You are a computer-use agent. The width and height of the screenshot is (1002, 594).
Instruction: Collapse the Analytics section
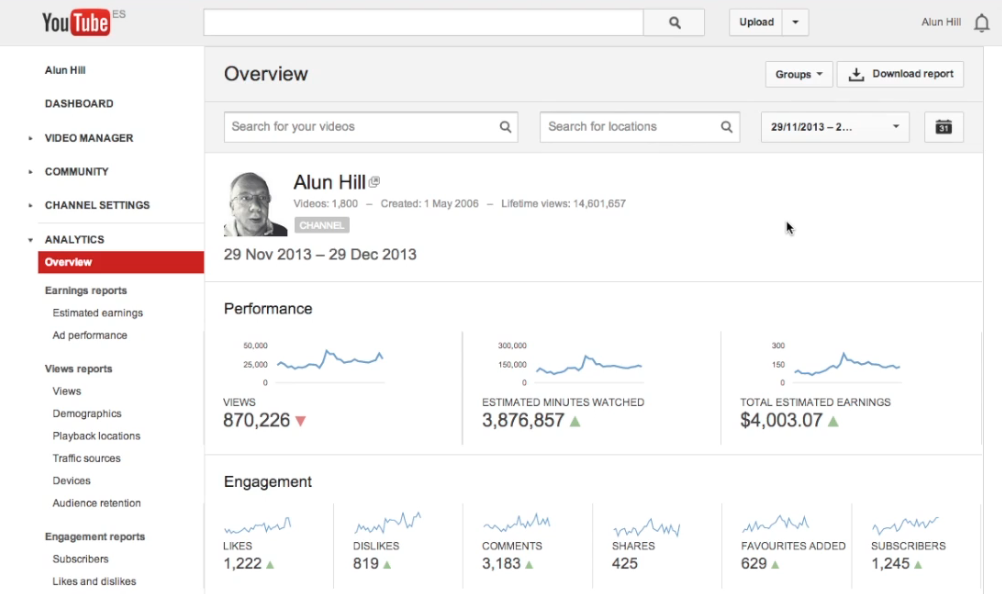[30, 240]
